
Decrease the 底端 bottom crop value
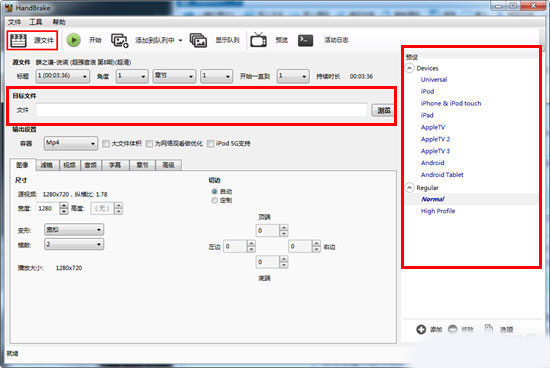pyautogui.click(x=284, y=265)
